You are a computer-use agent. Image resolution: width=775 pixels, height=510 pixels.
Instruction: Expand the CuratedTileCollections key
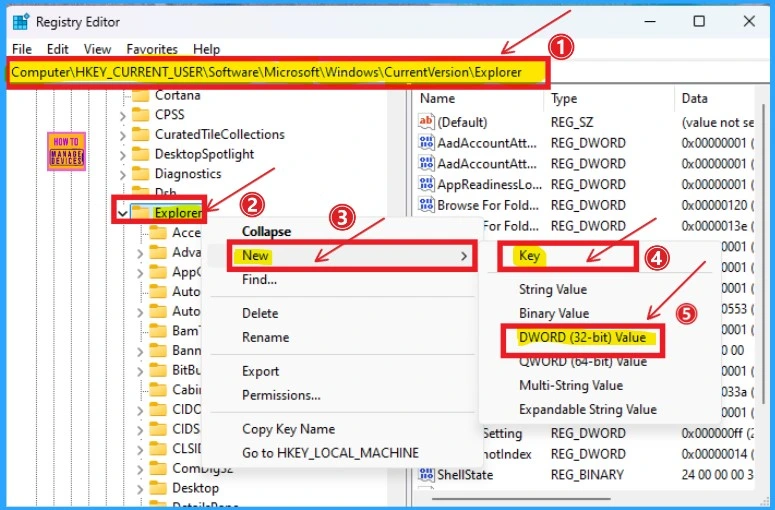point(123,135)
